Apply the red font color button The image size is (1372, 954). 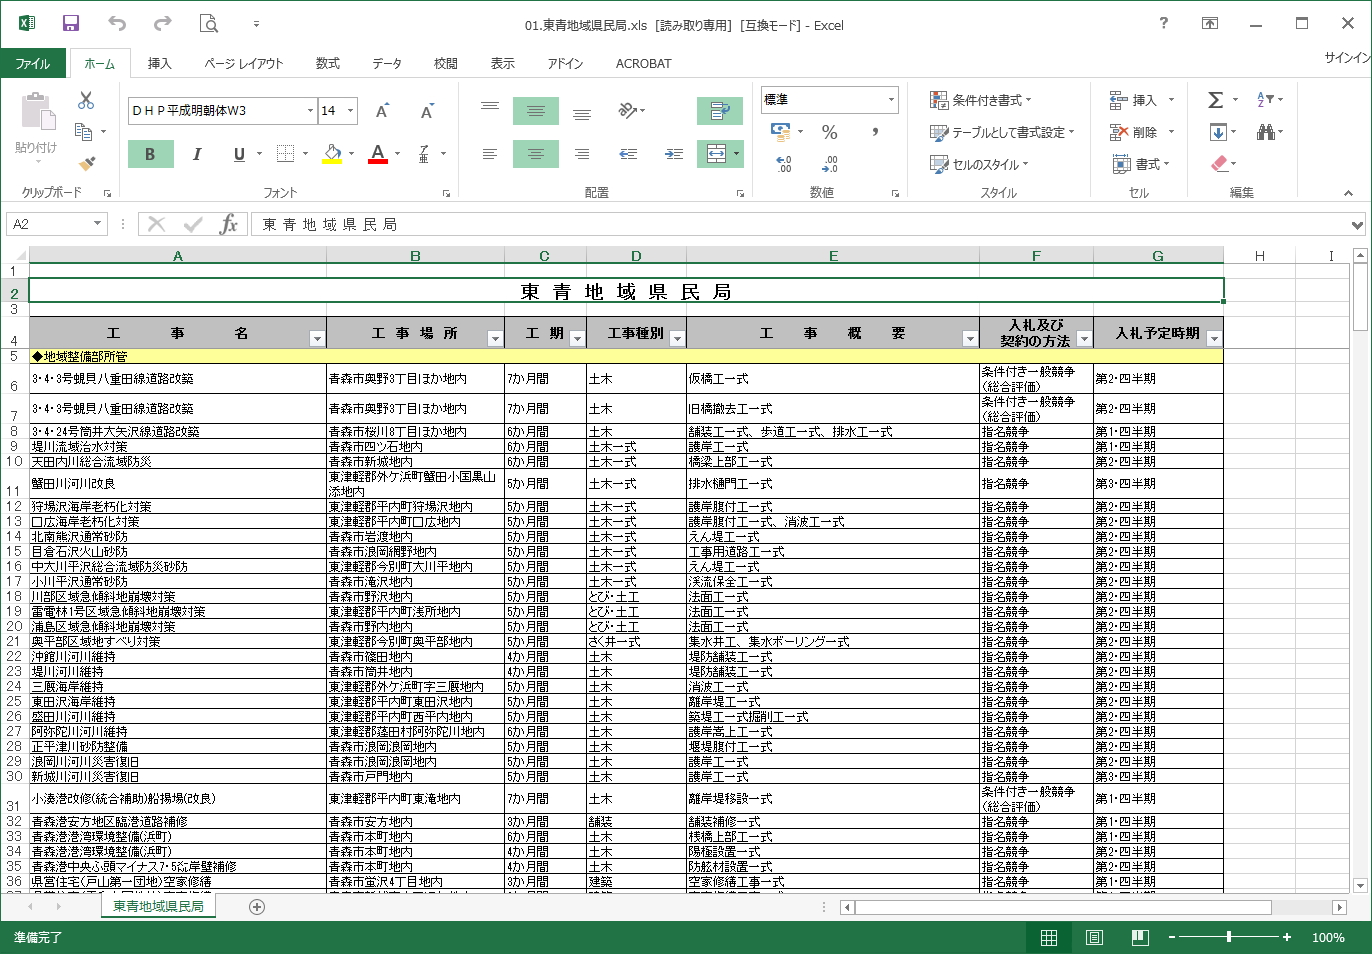378,154
